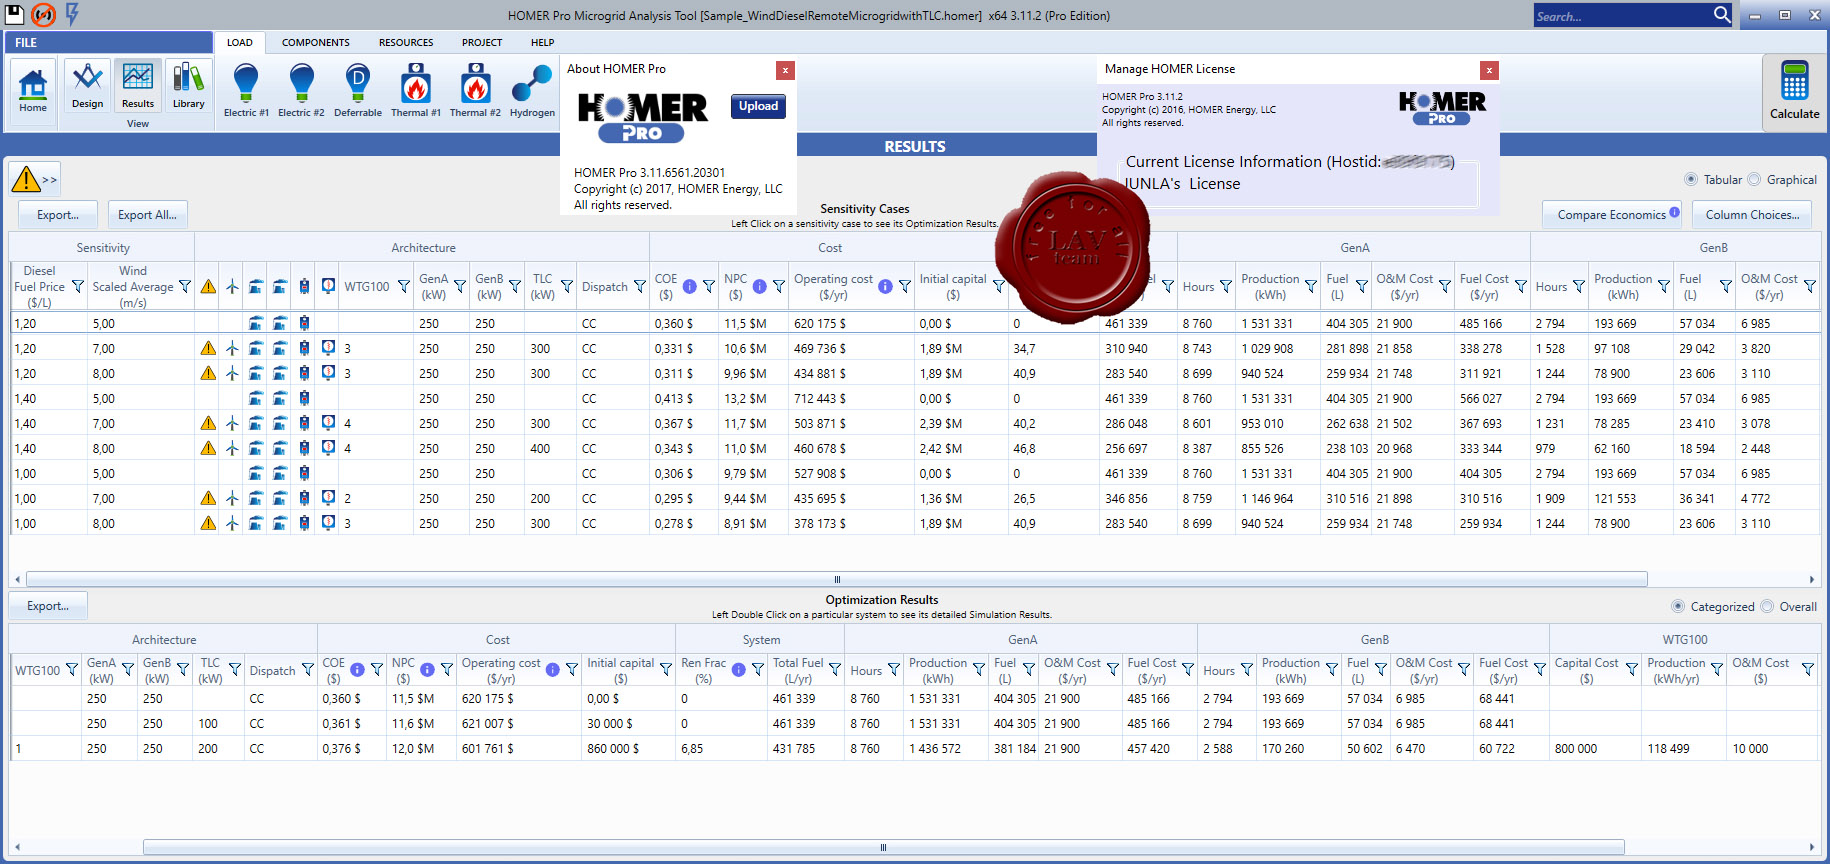The height and width of the screenshot is (864, 1830).
Task: Click the Export... button for Optimization Results
Action: (x=48, y=606)
